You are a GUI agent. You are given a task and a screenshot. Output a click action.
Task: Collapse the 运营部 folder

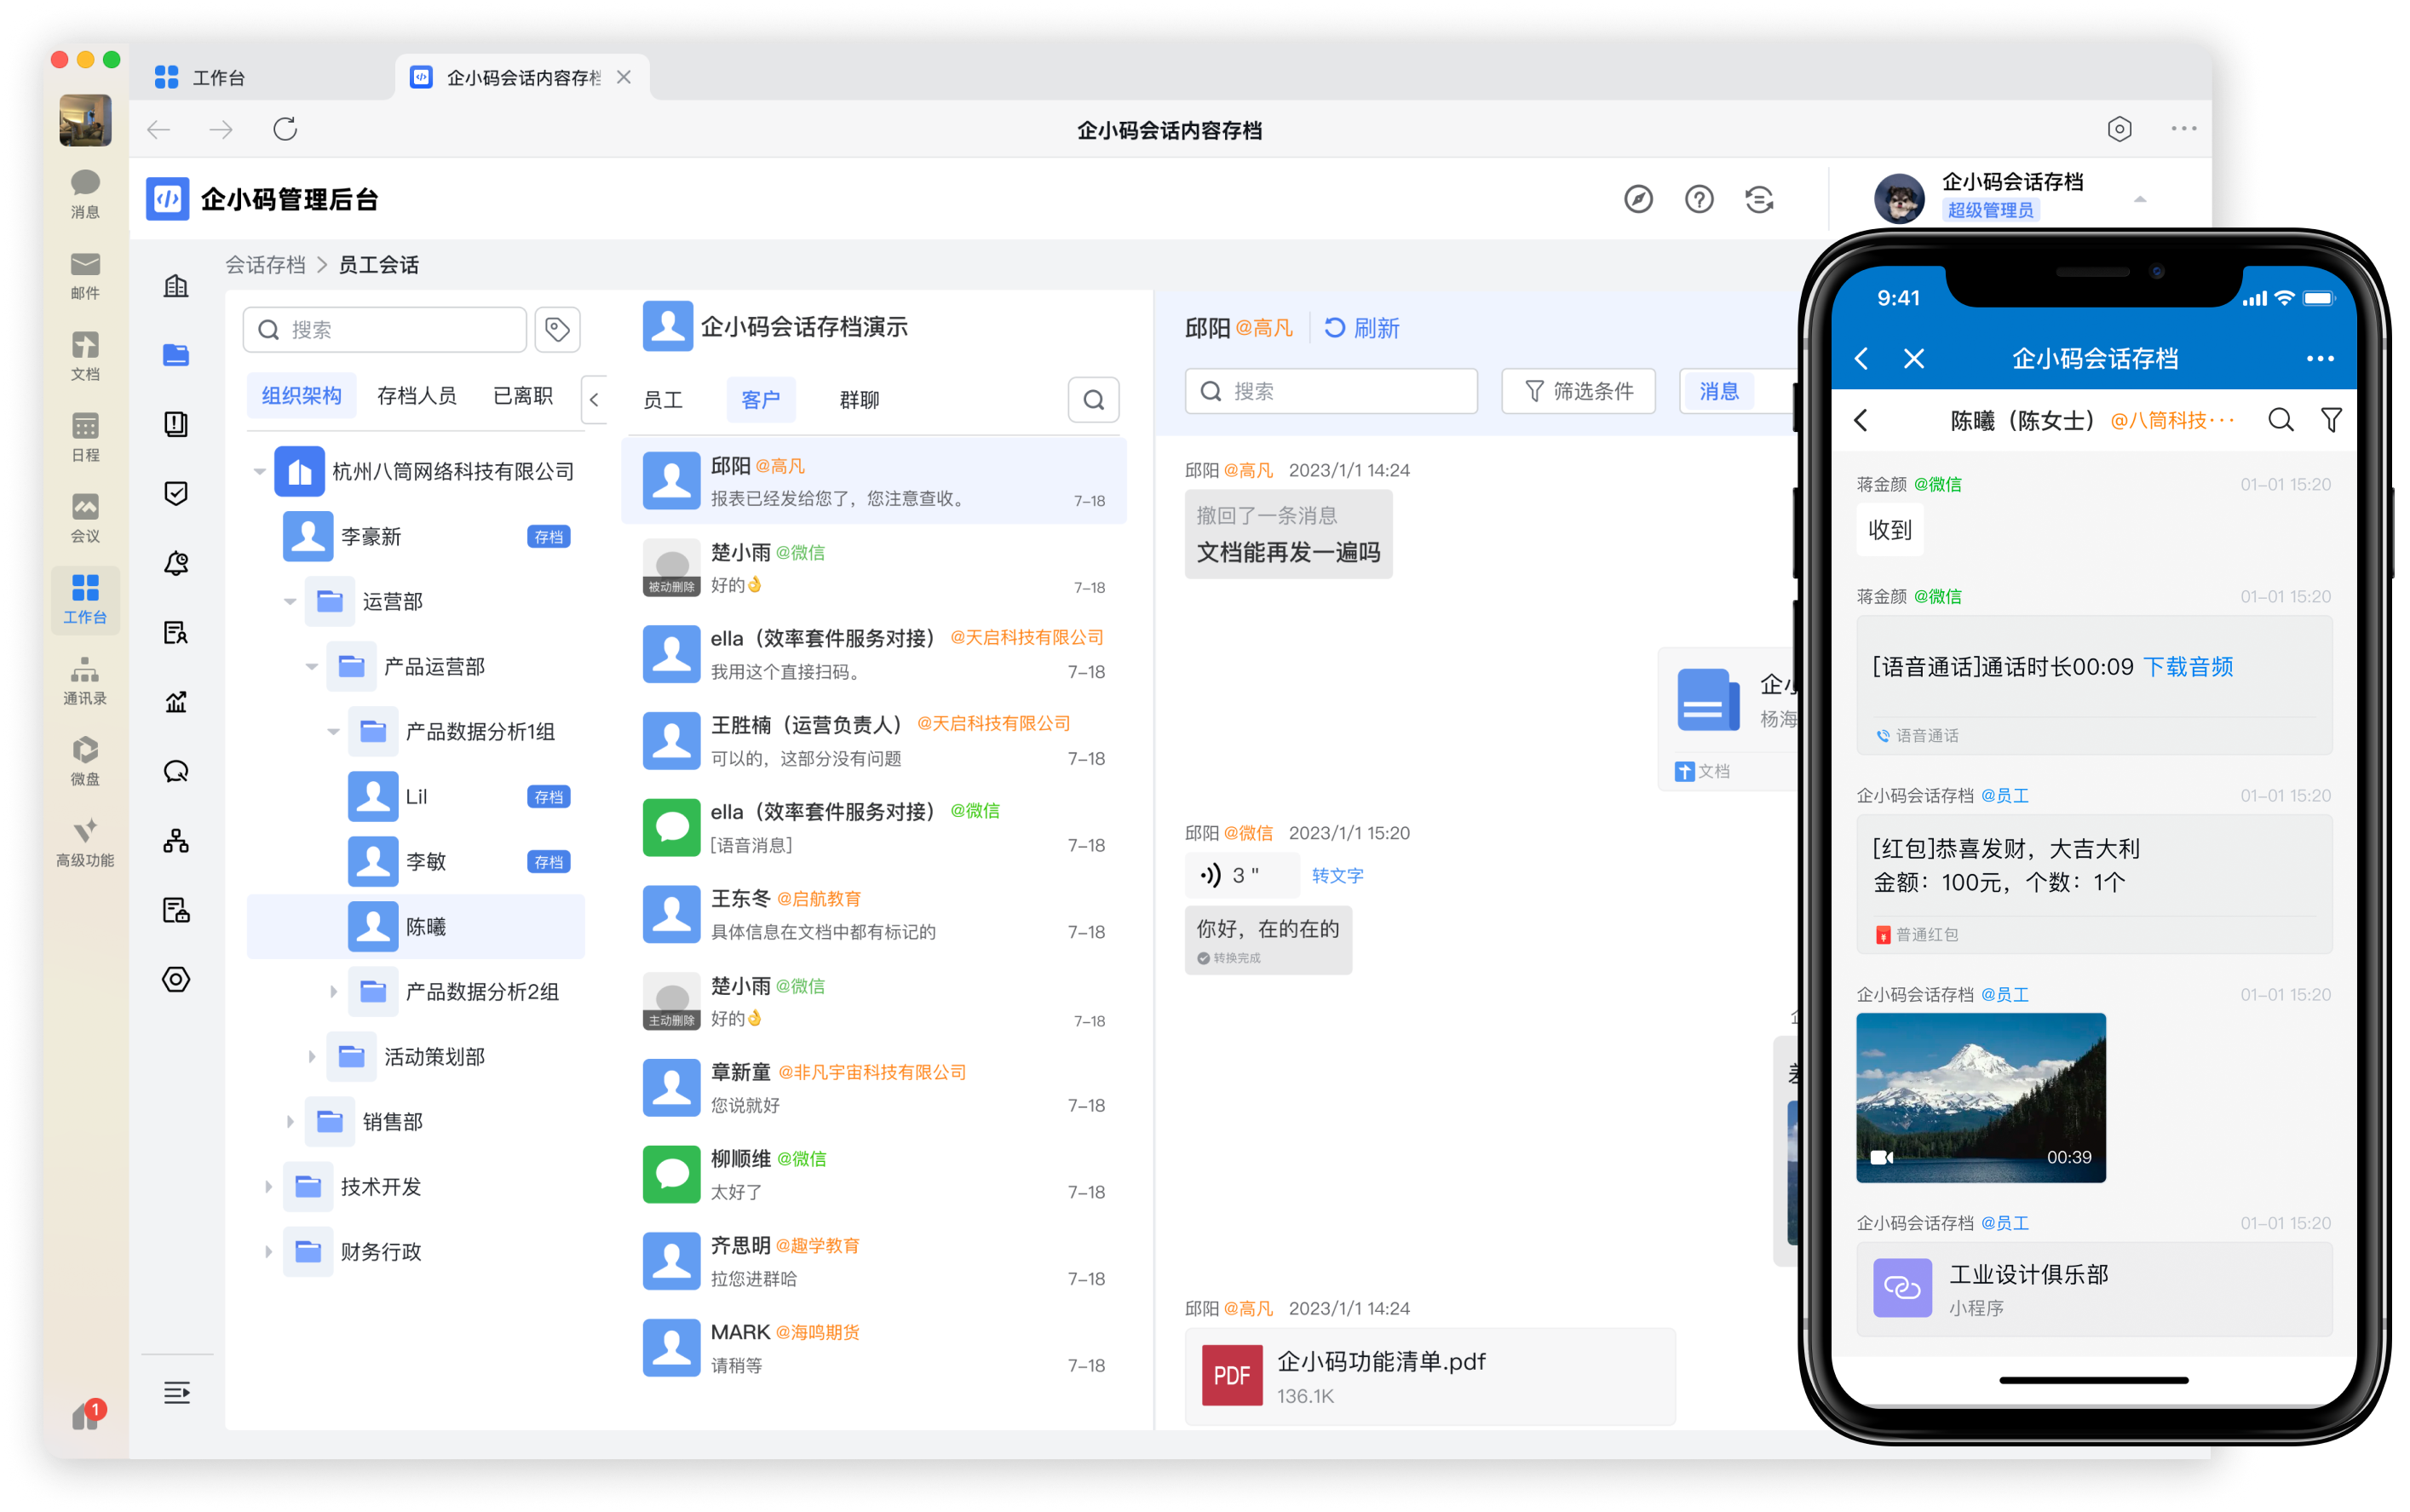290,601
